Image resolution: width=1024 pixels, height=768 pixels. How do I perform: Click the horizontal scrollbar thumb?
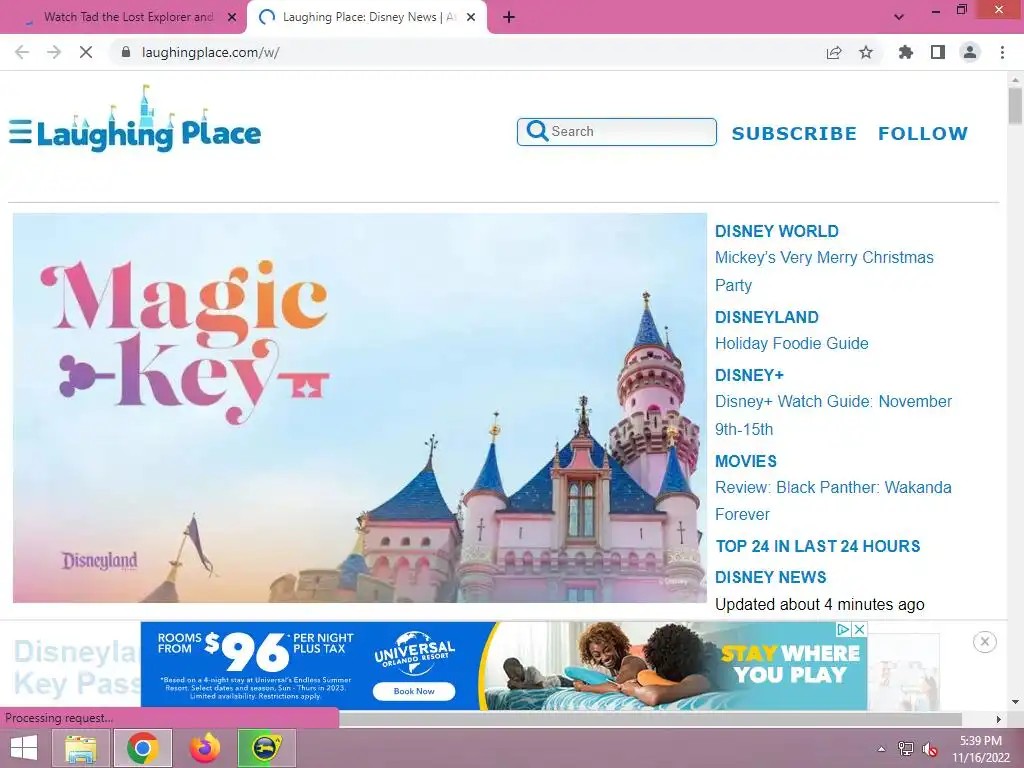(650, 719)
